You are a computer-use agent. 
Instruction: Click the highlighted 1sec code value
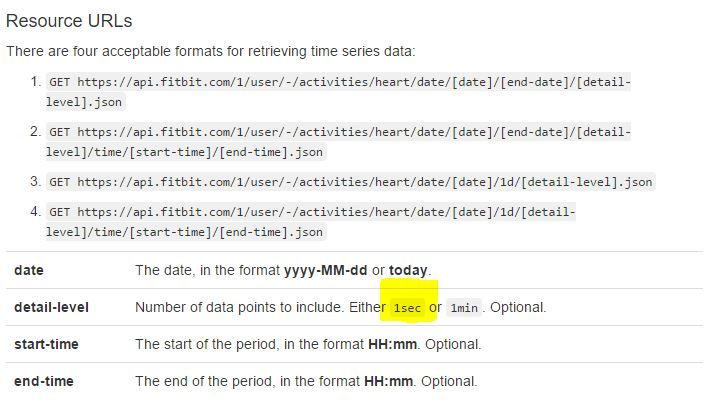pyautogui.click(x=407, y=307)
